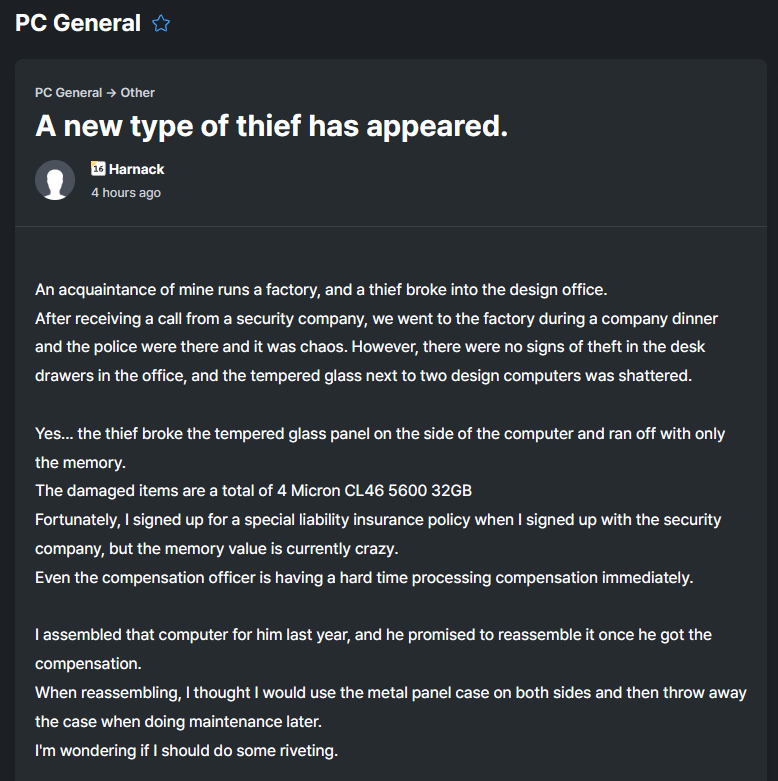The width and height of the screenshot is (778, 781).
Task: Open Harnack's user profile
Action: 137,169
